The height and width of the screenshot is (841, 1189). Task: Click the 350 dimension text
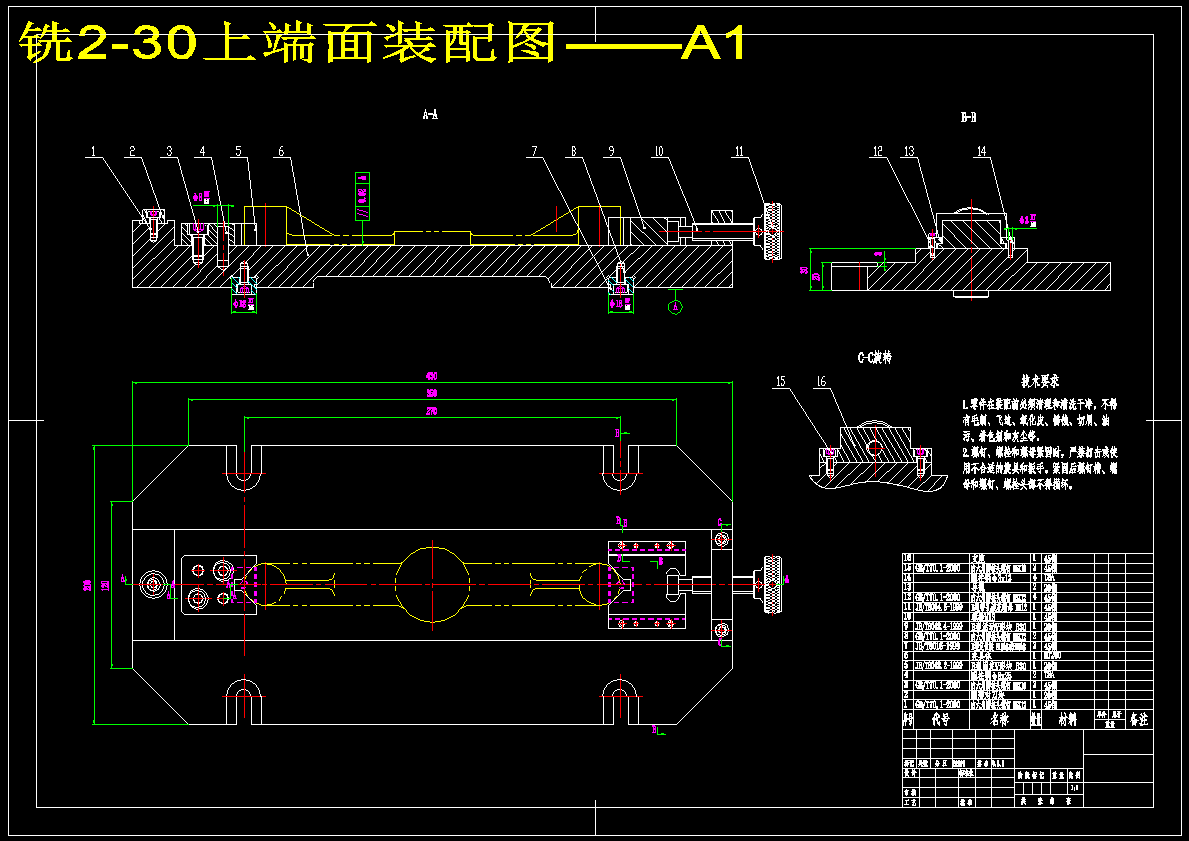432,394
